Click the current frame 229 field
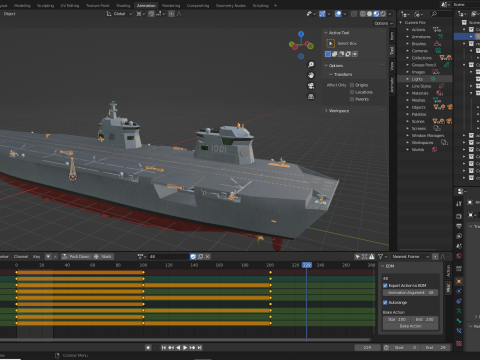 click(367, 347)
